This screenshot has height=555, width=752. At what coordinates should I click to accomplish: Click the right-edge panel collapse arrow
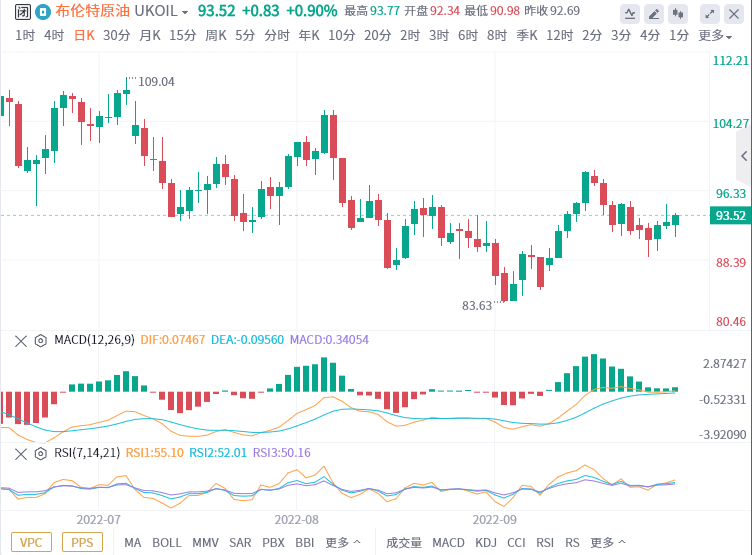tap(743, 157)
